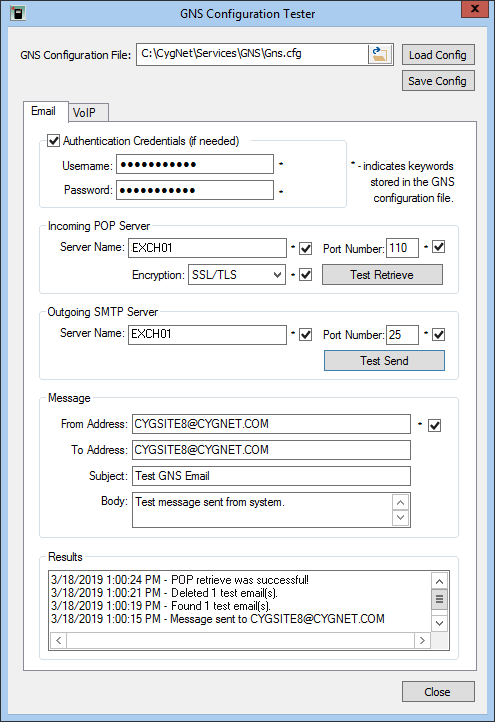Switch to the VoIP tab
This screenshot has height=722, width=495.
[88, 113]
